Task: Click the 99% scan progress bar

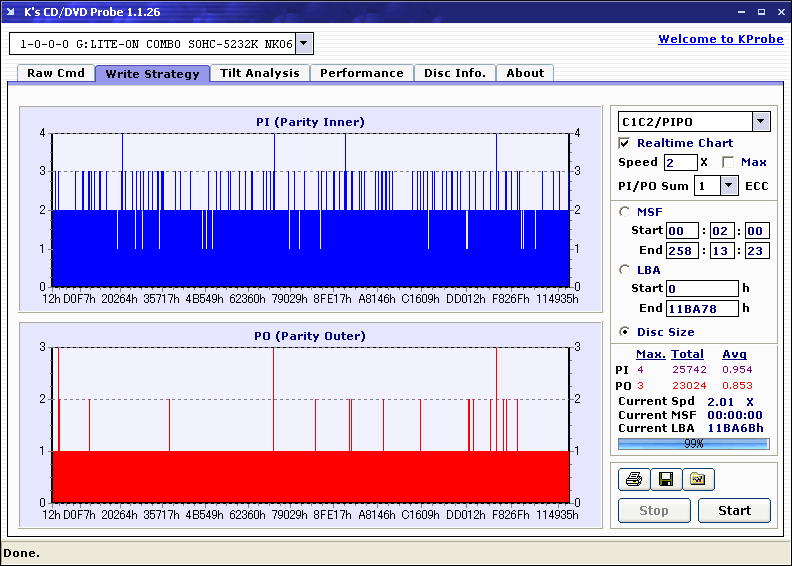Action: tap(693, 443)
